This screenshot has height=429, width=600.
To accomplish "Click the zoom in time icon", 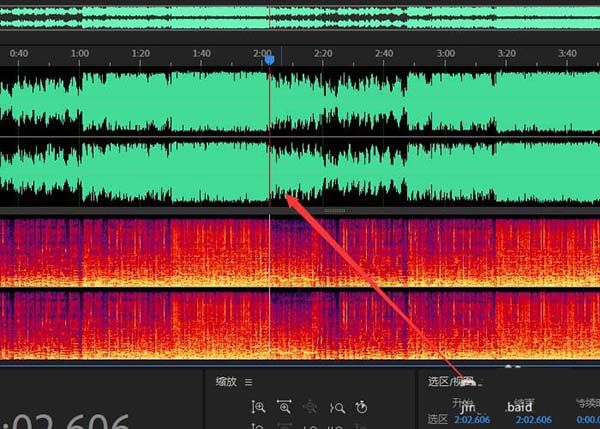I will pos(284,407).
